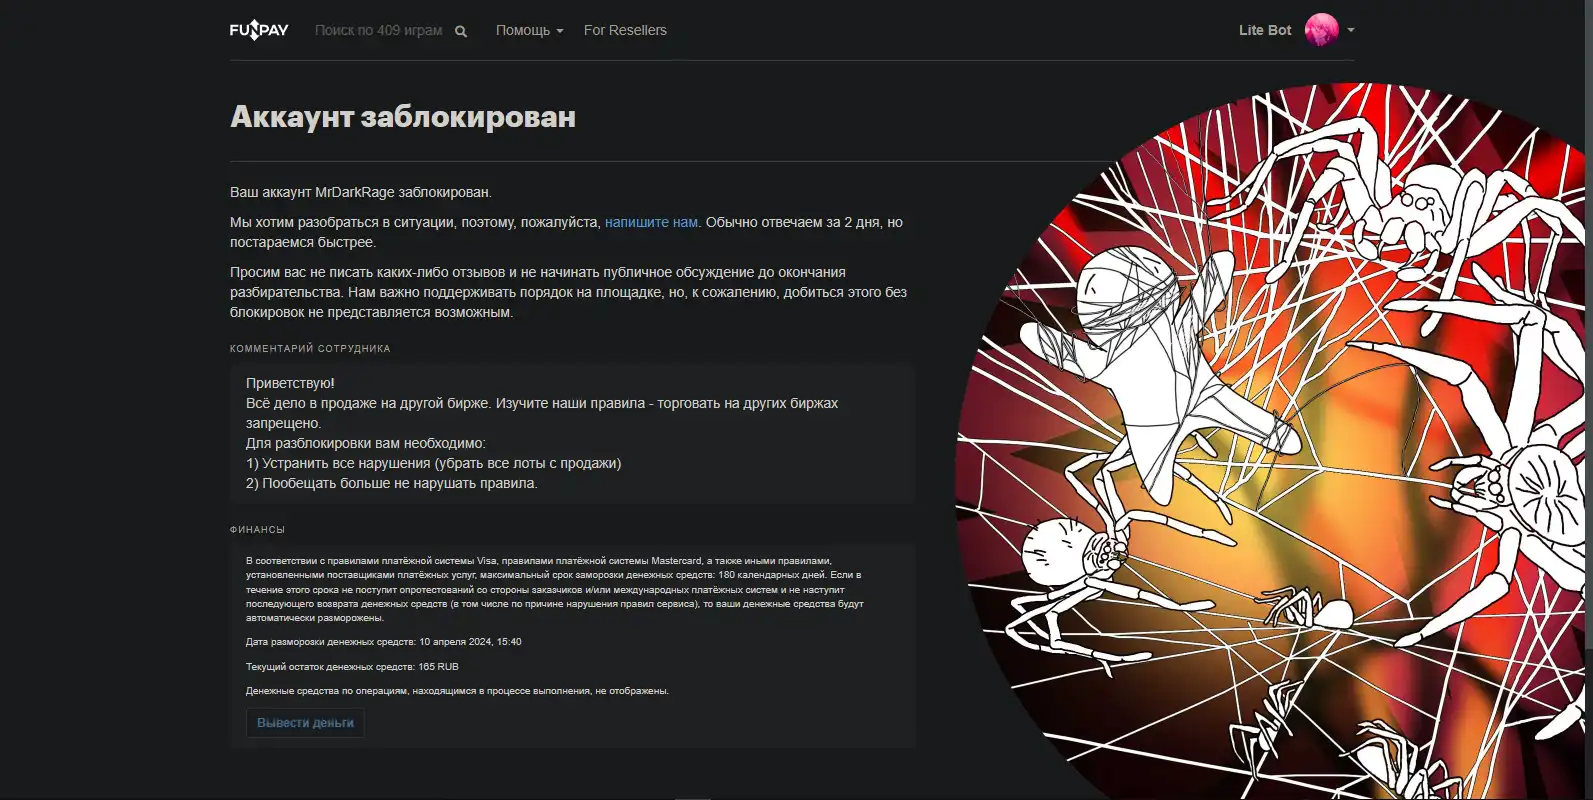Click the Visa and Mastercard rules paragraph
The height and width of the screenshot is (800, 1593).
tap(555, 589)
